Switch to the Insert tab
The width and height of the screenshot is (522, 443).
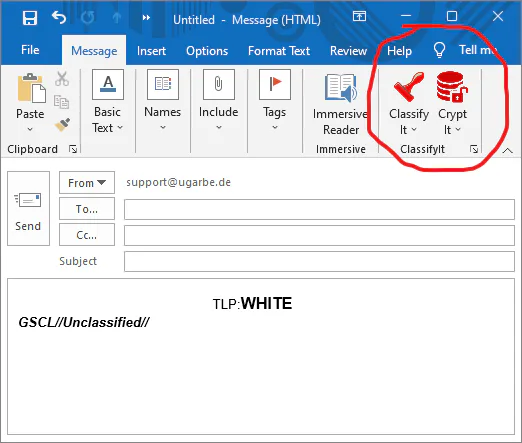pyautogui.click(x=151, y=51)
